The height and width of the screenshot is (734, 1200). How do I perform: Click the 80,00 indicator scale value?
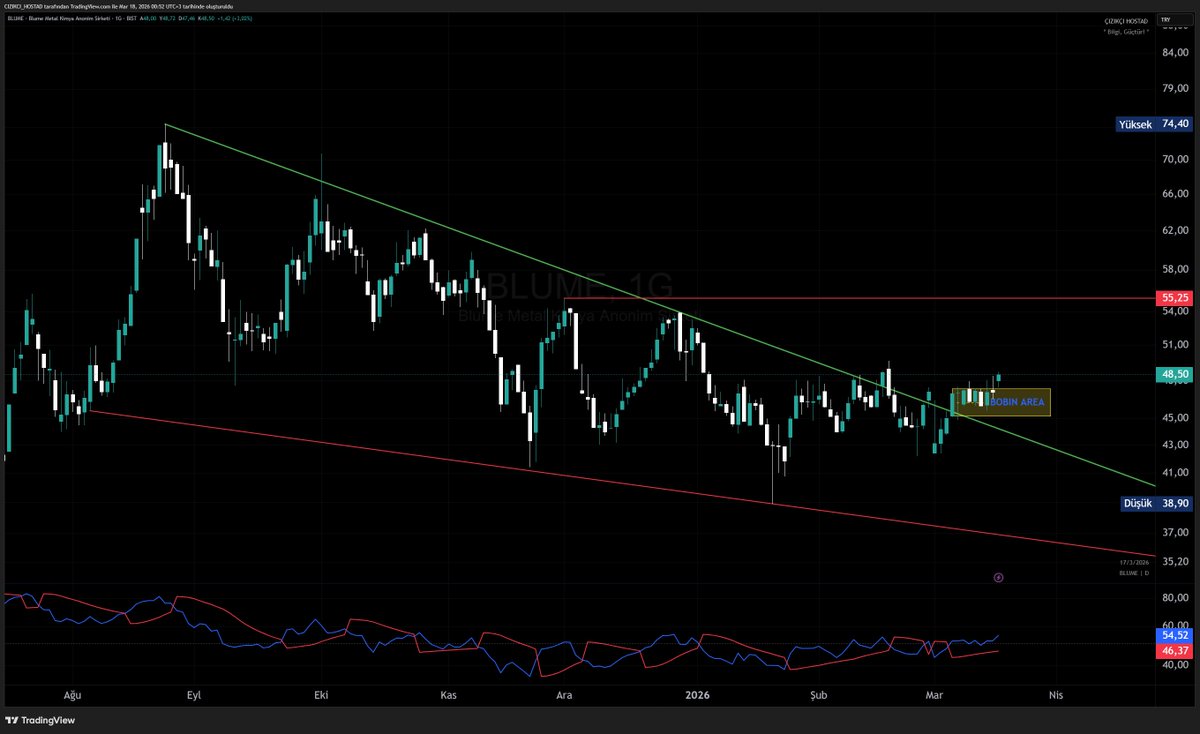point(1174,598)
